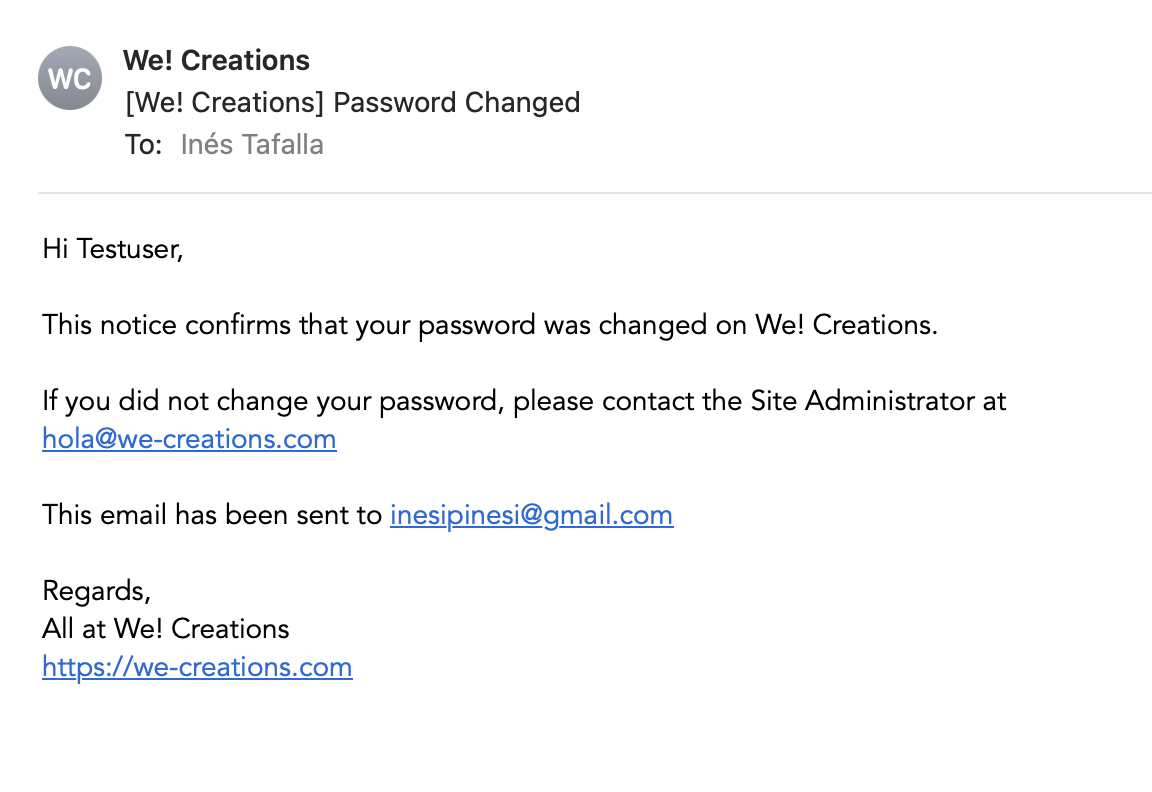Open the hola@we-creations.com email link
The height and width of the screenshot is (792, 1152).
190,439
